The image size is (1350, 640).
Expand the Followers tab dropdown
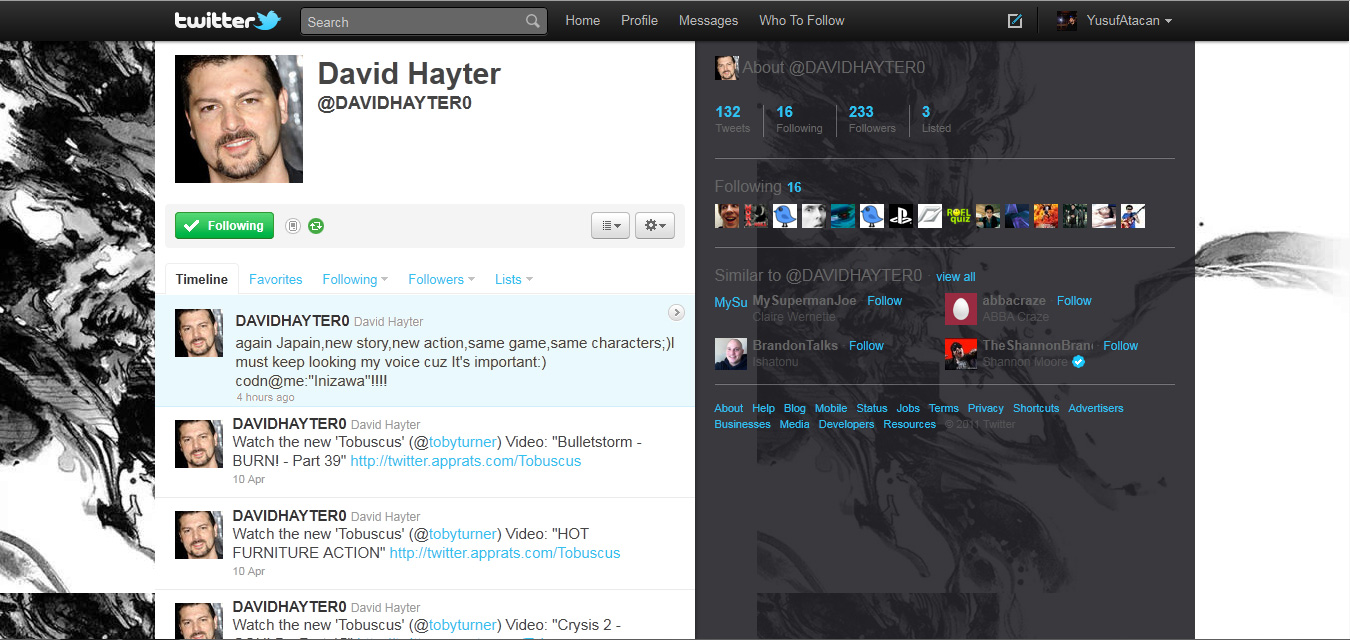[441, 279]
